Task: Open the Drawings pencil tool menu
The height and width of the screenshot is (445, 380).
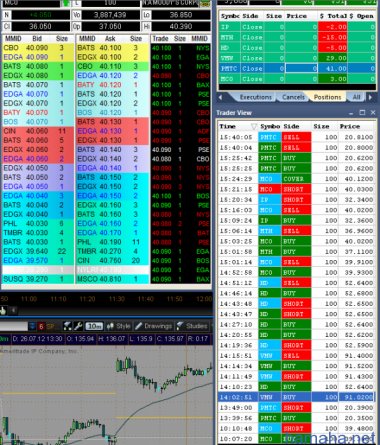Action: [154, 326]
